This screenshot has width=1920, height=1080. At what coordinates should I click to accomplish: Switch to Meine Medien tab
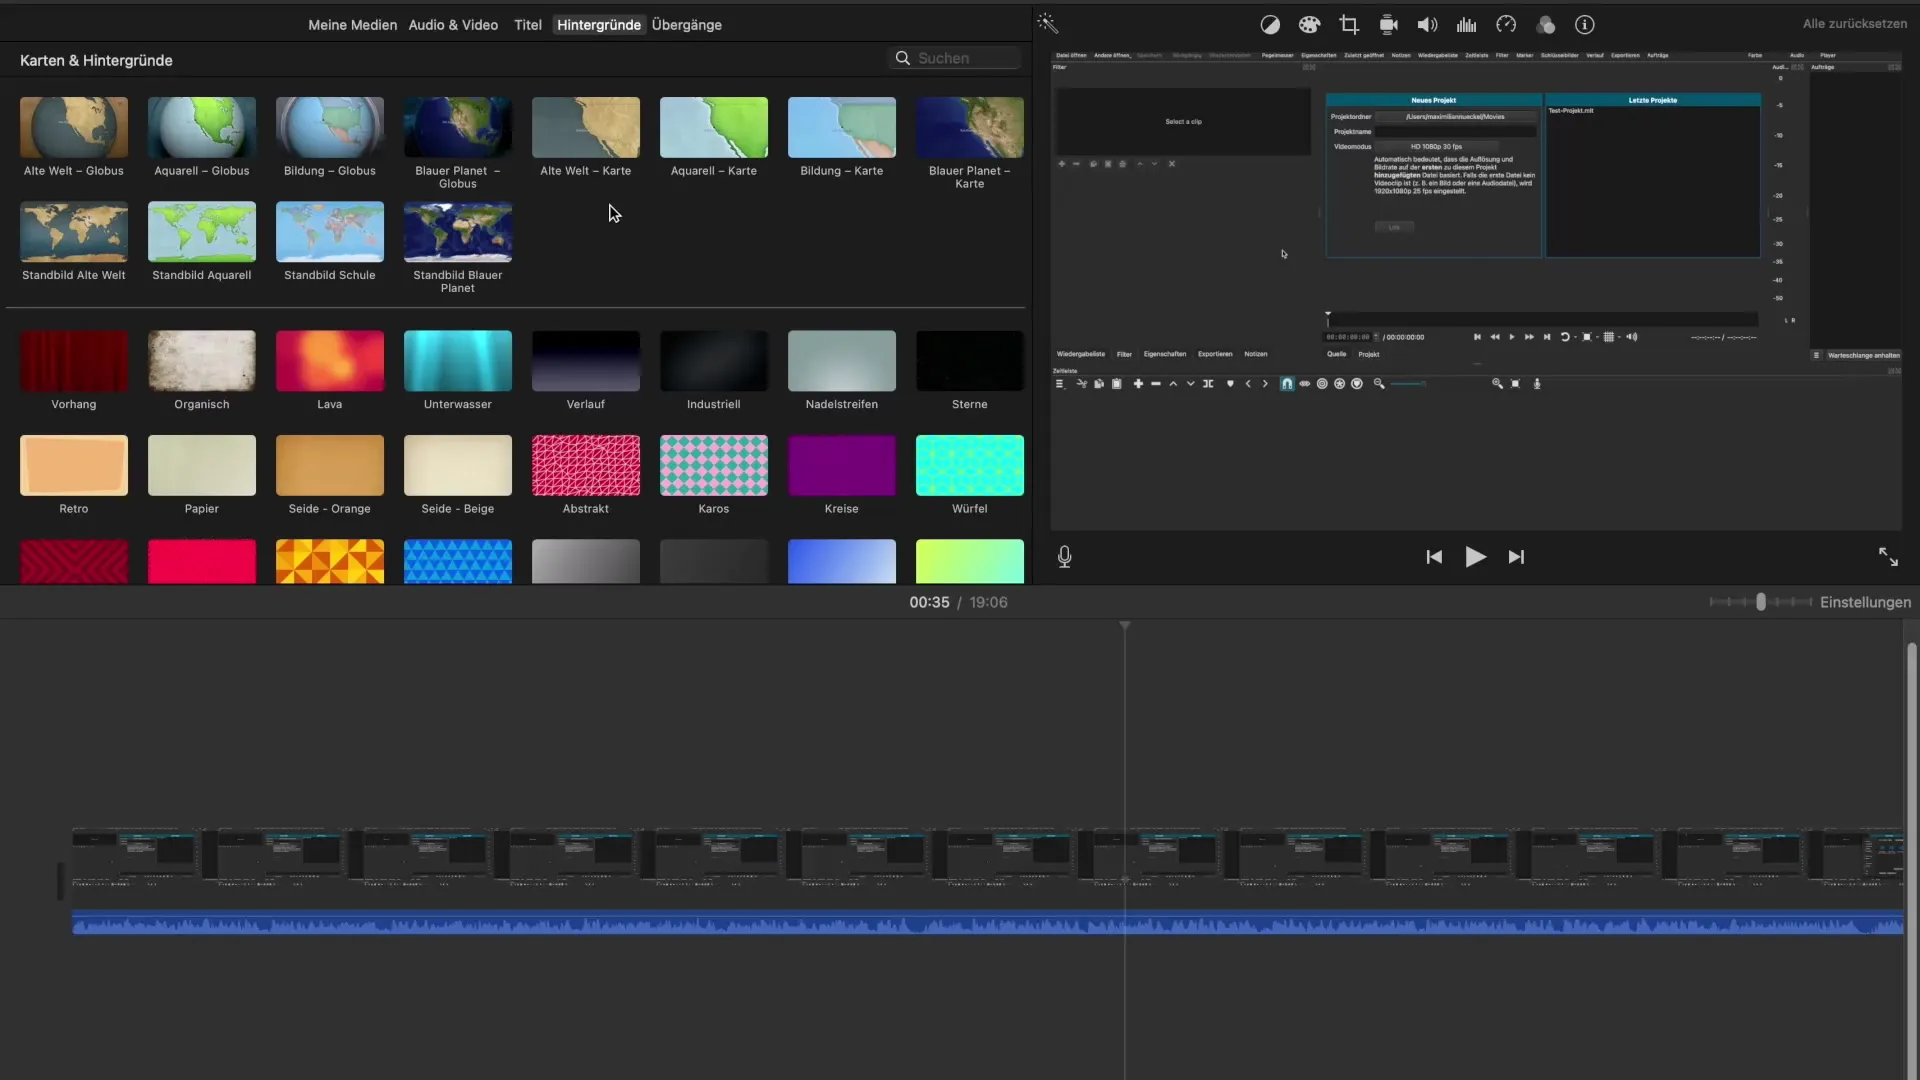click(x=352, y=25)
